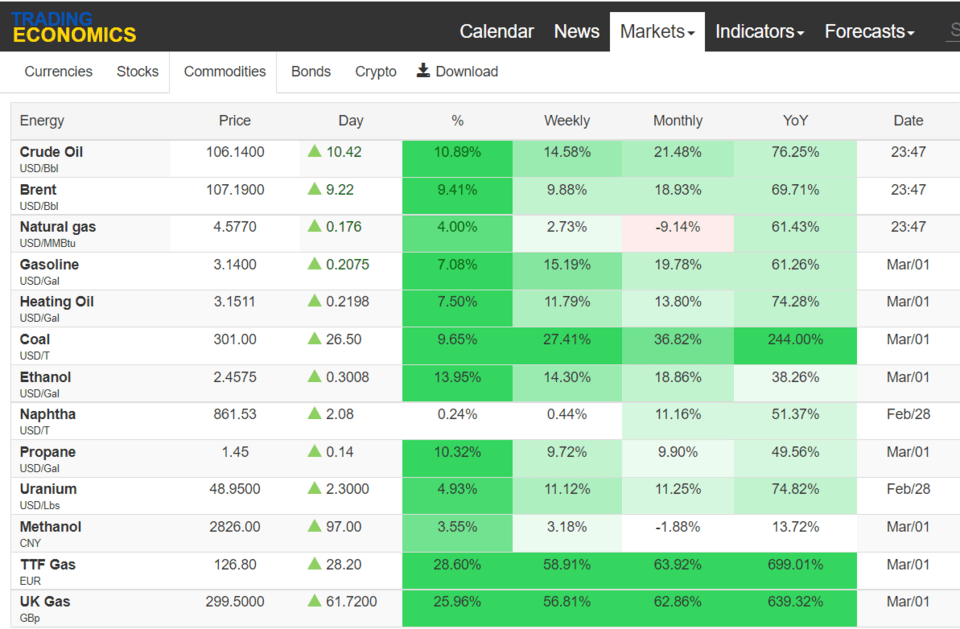Open the Calendar menu item
Viewport: 960px width, 629px height.
pos(497,31)
